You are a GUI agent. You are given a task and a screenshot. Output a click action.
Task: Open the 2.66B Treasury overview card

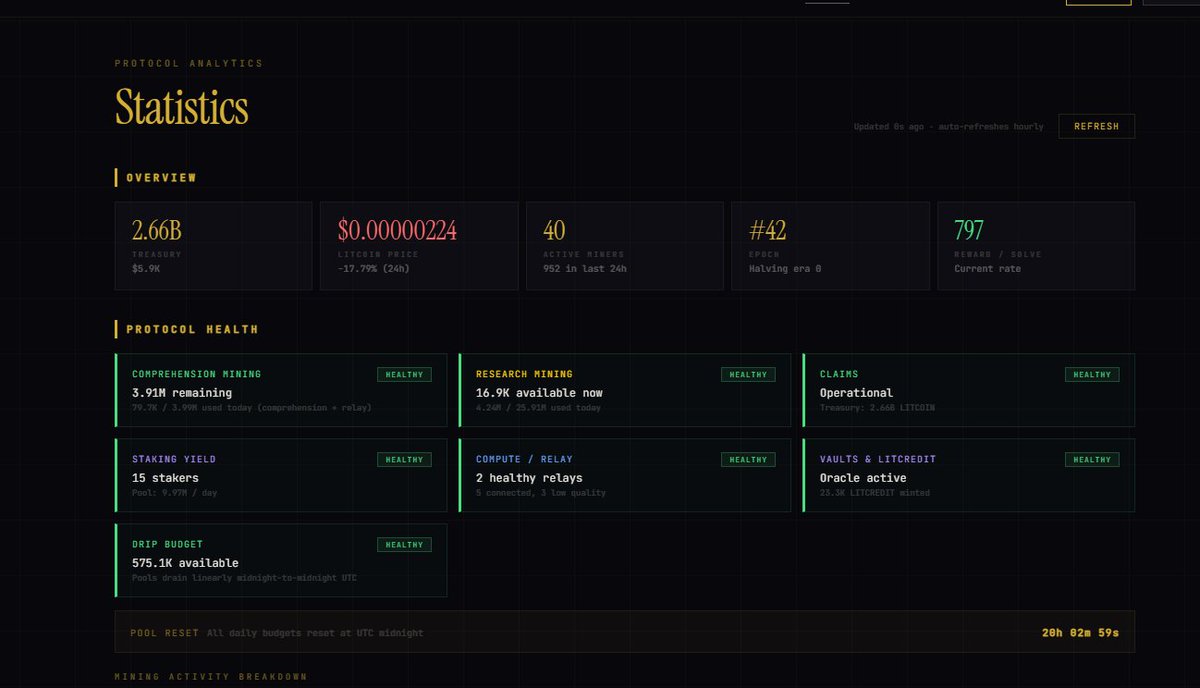tap(213, 246)
